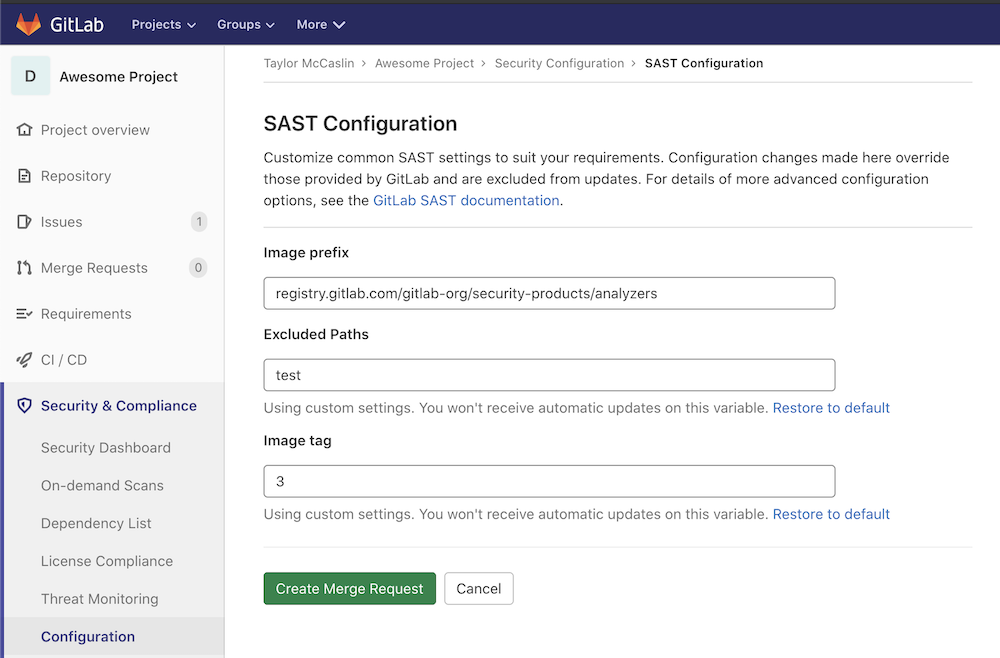Open the More navigation dropdown

click(x=320, y=24)
